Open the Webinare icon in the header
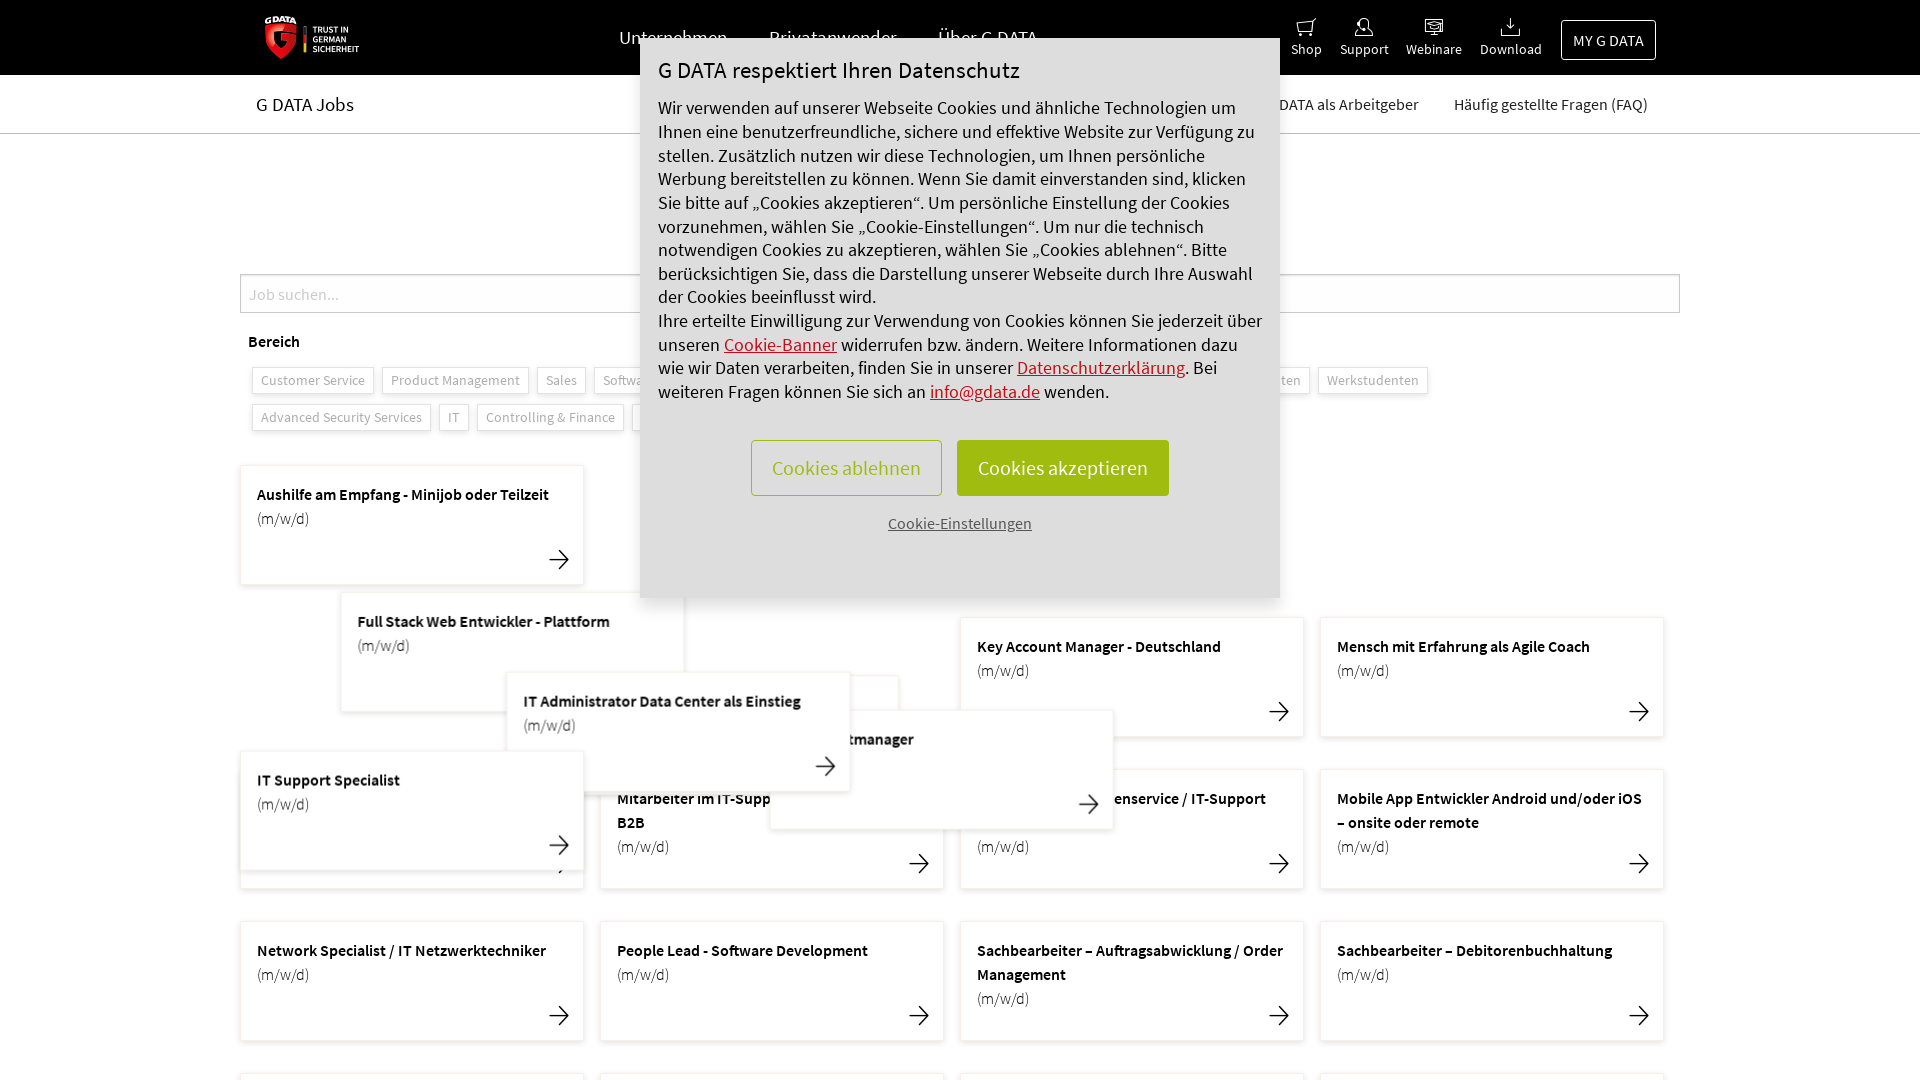Viewport: 1920px width, 1080px height. (x=1433, y=28)
